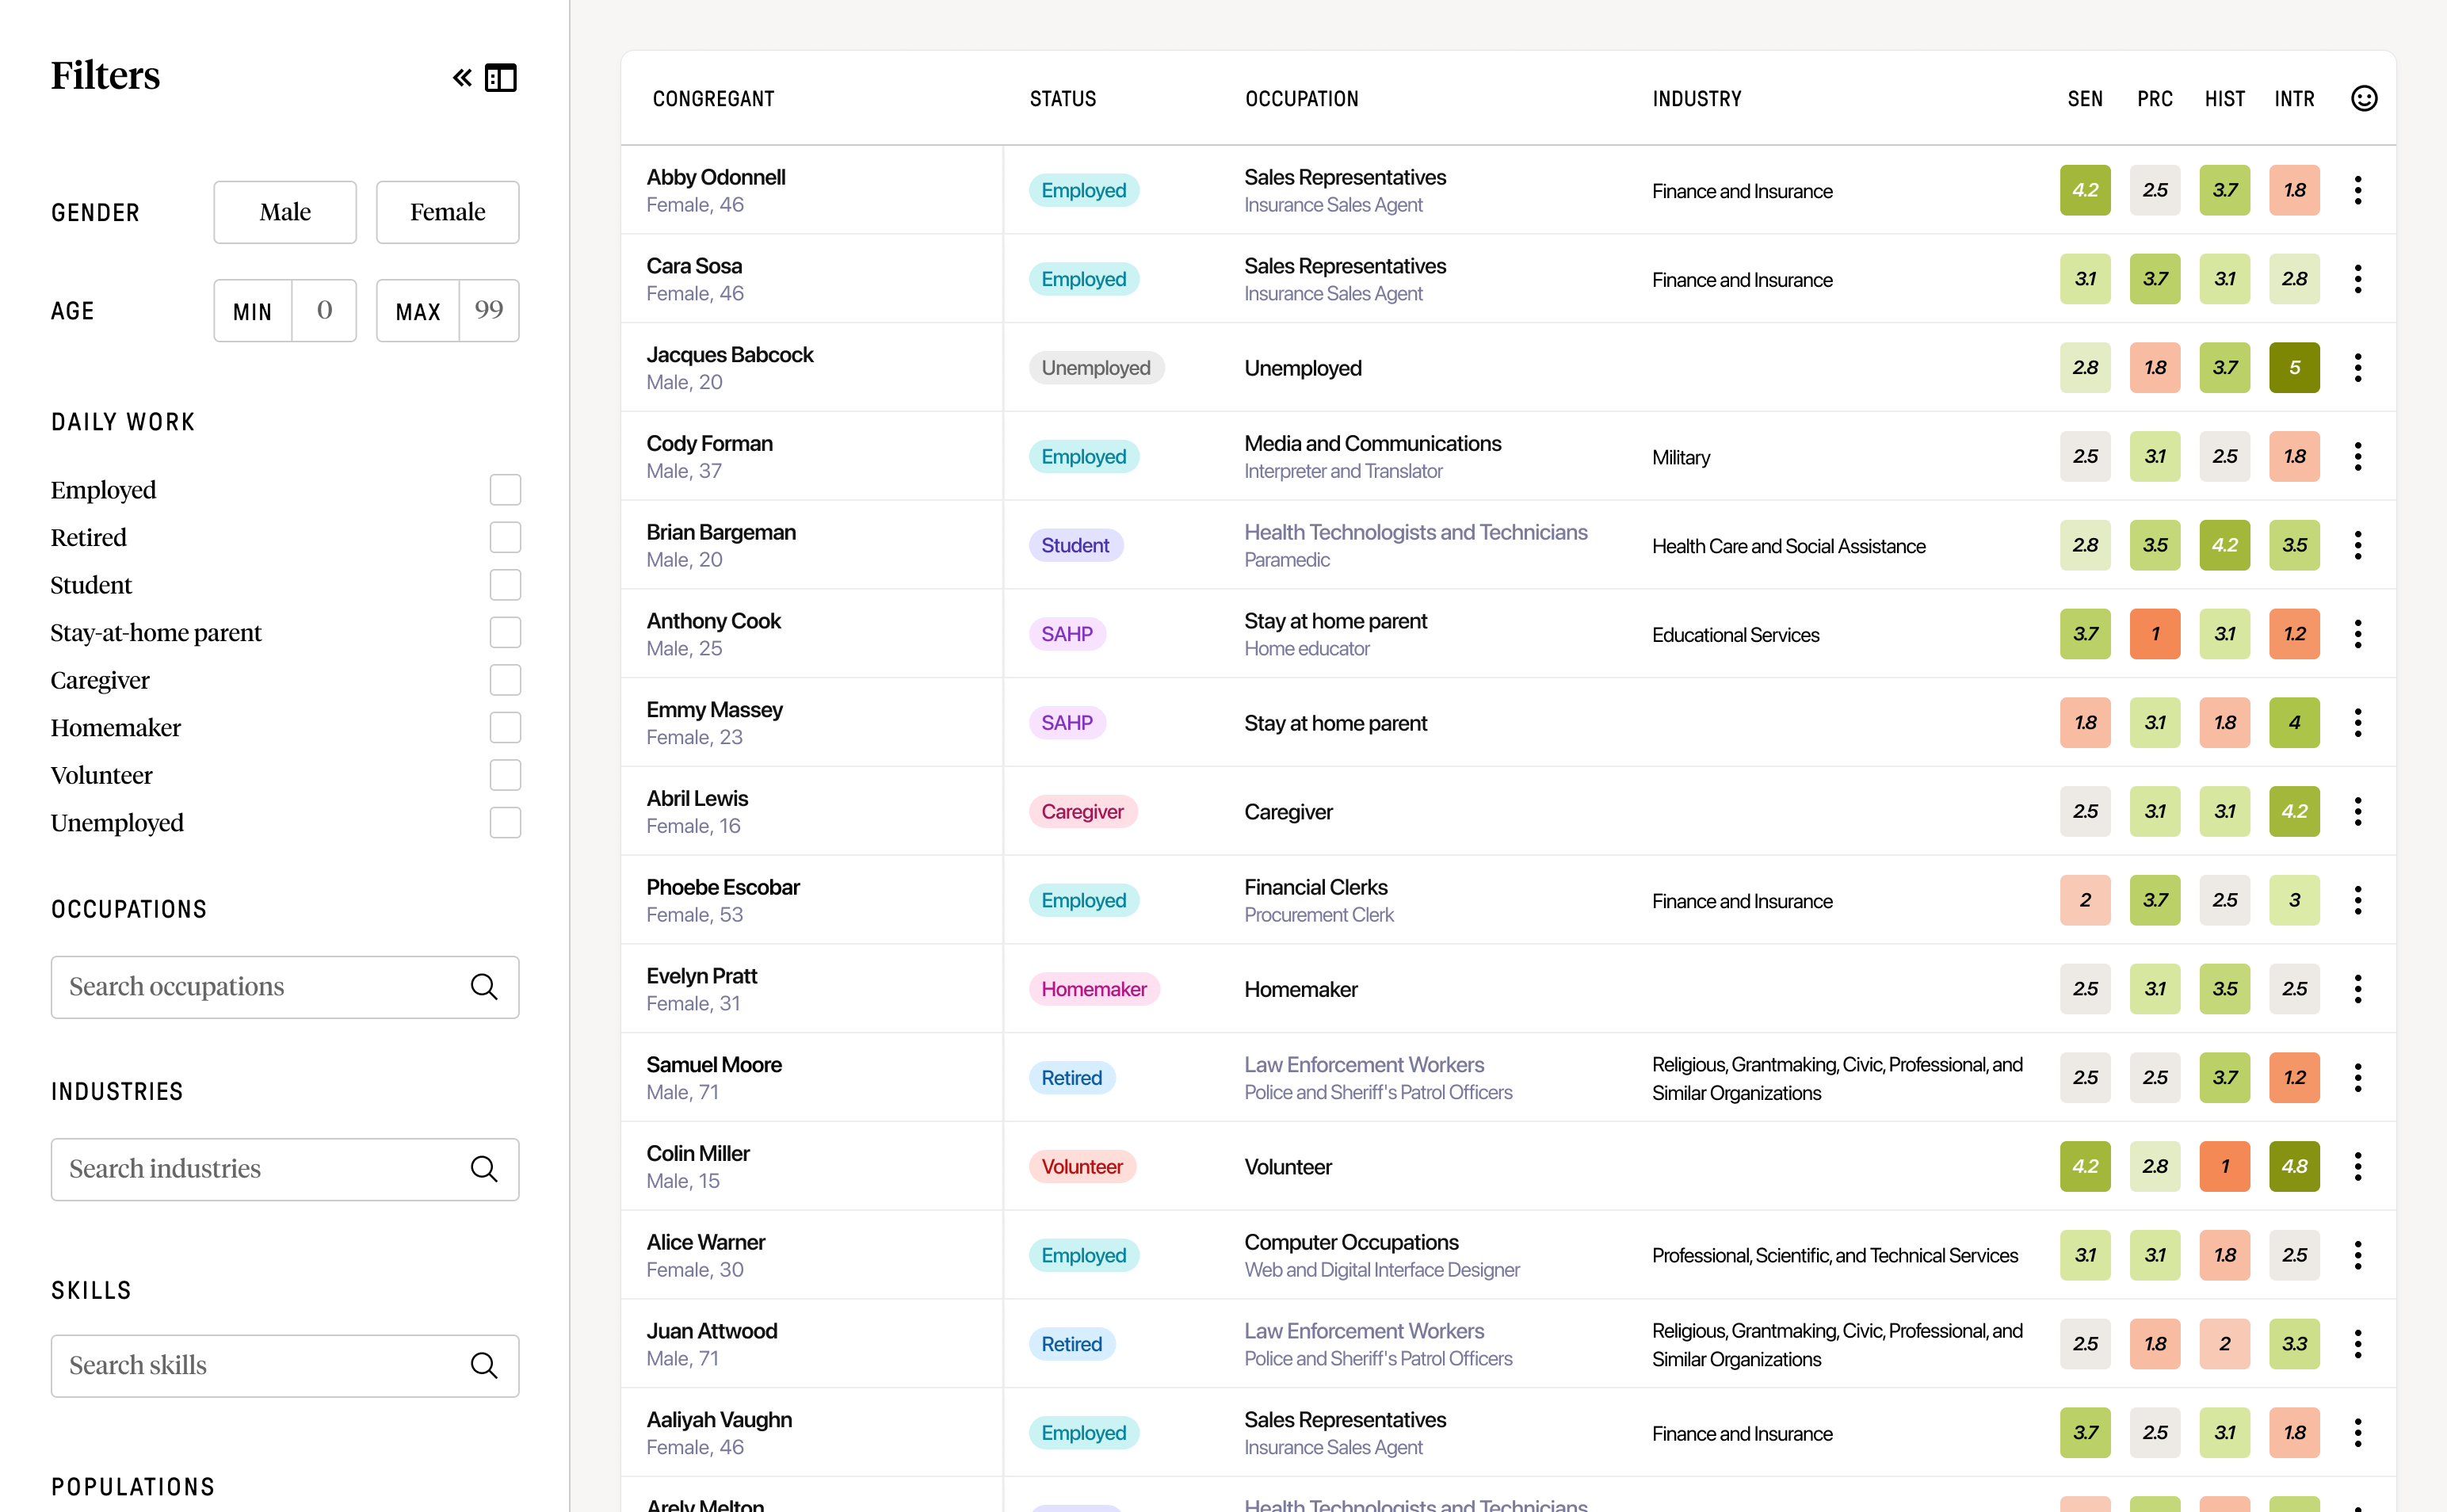Screen dimensions: 2447x1512
Task: Click Unemployed status badge for Jacques Babcock
Action: tap(1096, 368)
